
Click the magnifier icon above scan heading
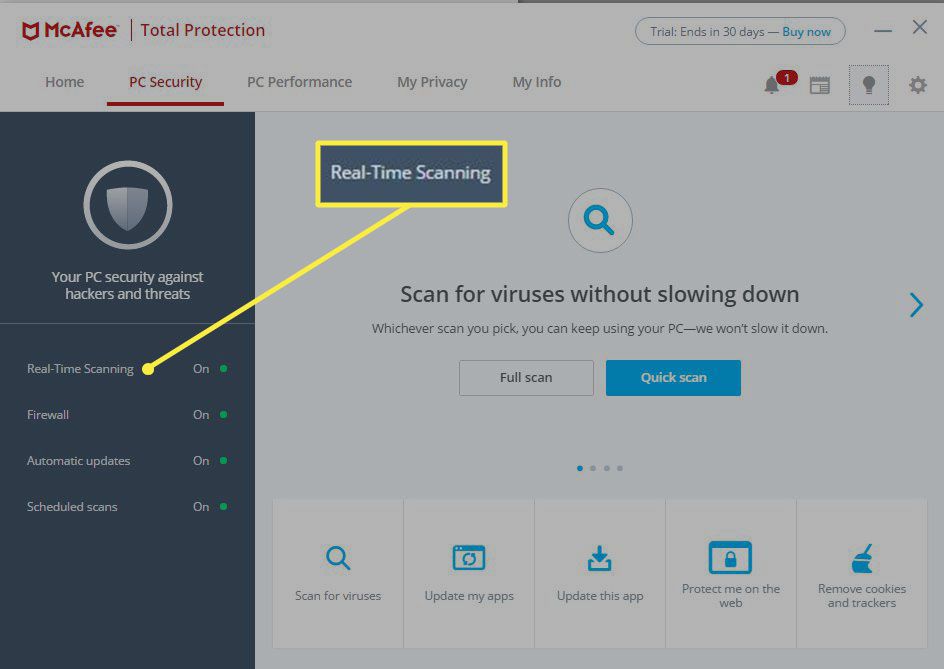(x=600, y=221)
